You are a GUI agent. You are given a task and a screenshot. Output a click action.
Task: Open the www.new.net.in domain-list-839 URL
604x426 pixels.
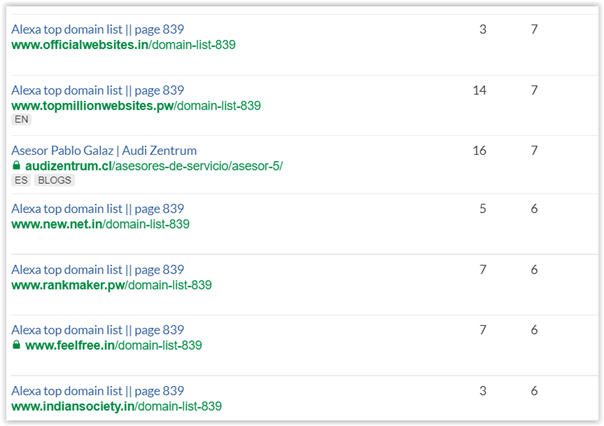tap(100, 224)
